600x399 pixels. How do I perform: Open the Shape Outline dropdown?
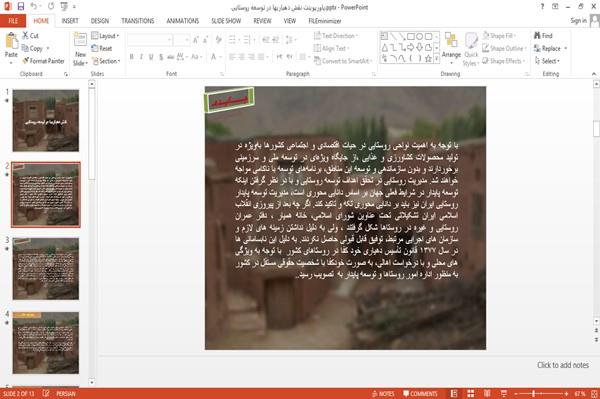[504, 48]
